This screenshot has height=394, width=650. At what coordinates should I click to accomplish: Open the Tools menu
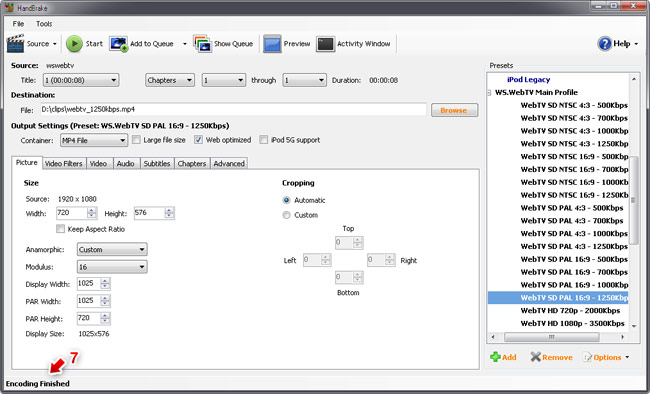pyautogui.click(x=44, y=24)
